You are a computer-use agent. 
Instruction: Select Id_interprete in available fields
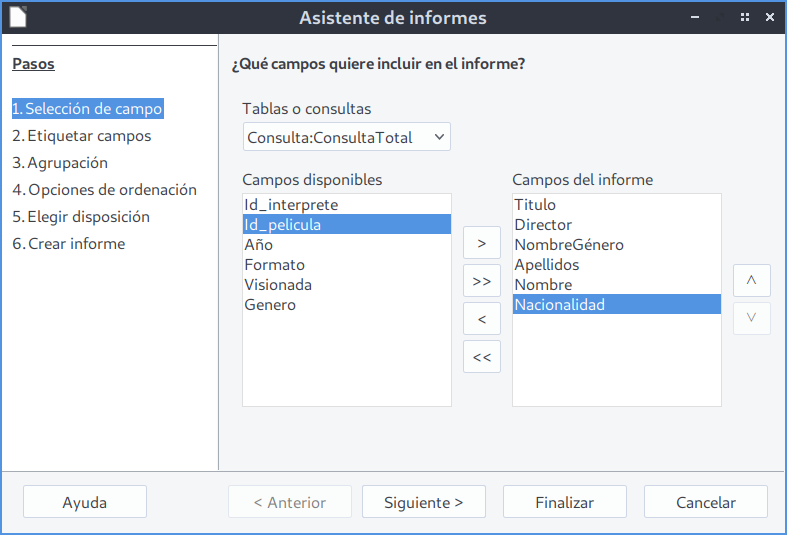(291, 205)
